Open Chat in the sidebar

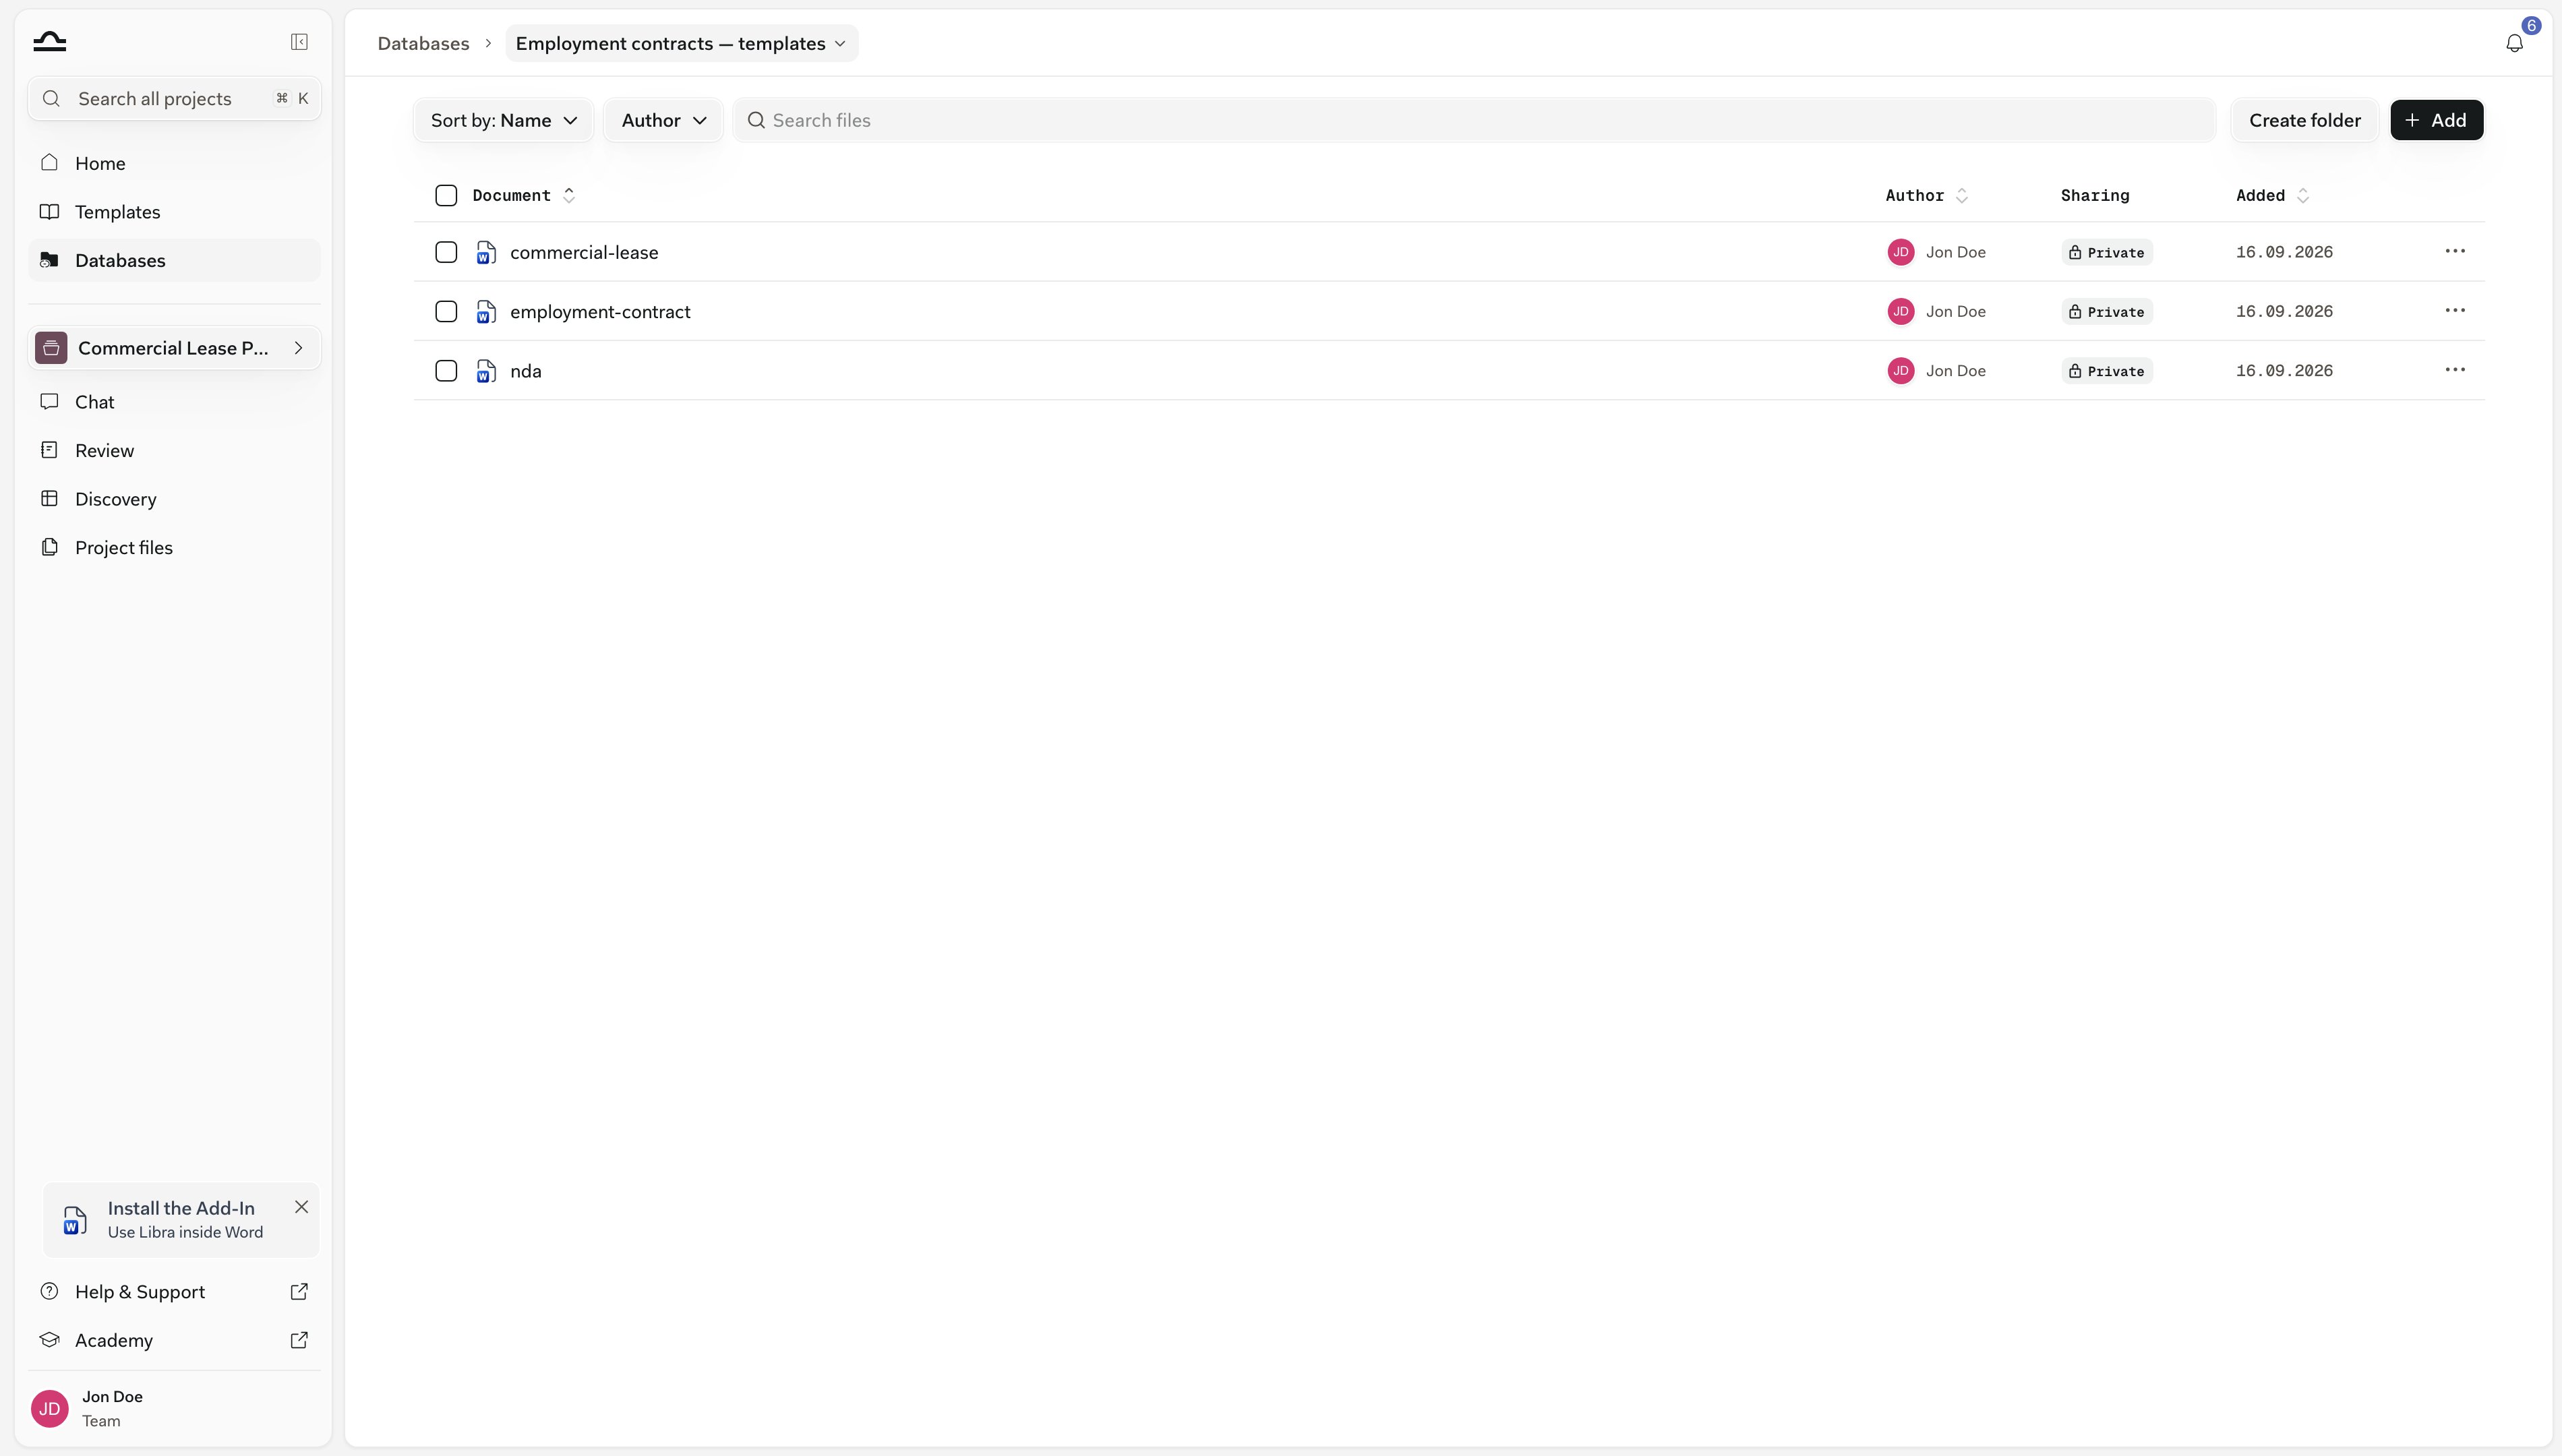click(174, 402)
